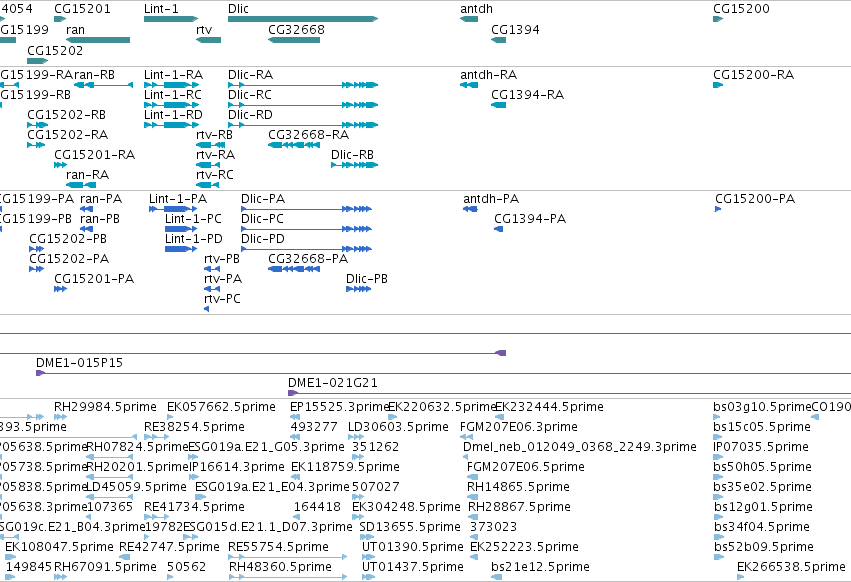Open the antdh-PA protein label
This screenshot has height=582, width=851.
[x=491, y=199]
